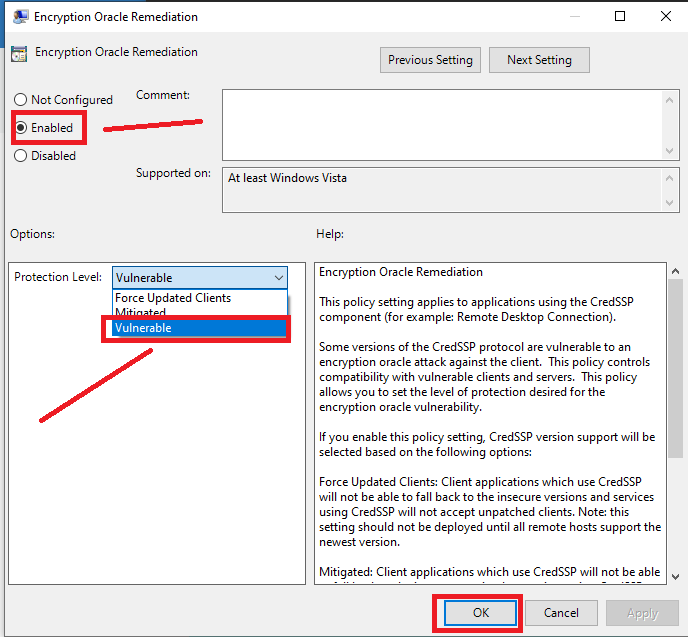Viewport: 688px width, 637px height.
Task: Click the policy icon in the title bar
Action: 19,17
